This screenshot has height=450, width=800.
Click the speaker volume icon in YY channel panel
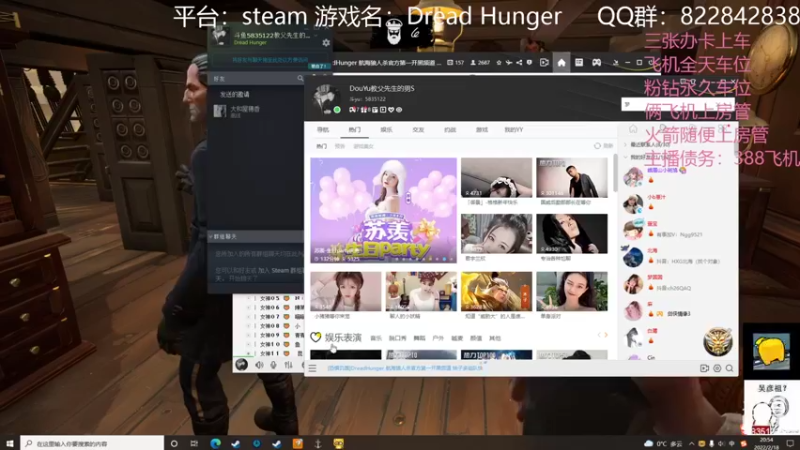pos(260,365)
